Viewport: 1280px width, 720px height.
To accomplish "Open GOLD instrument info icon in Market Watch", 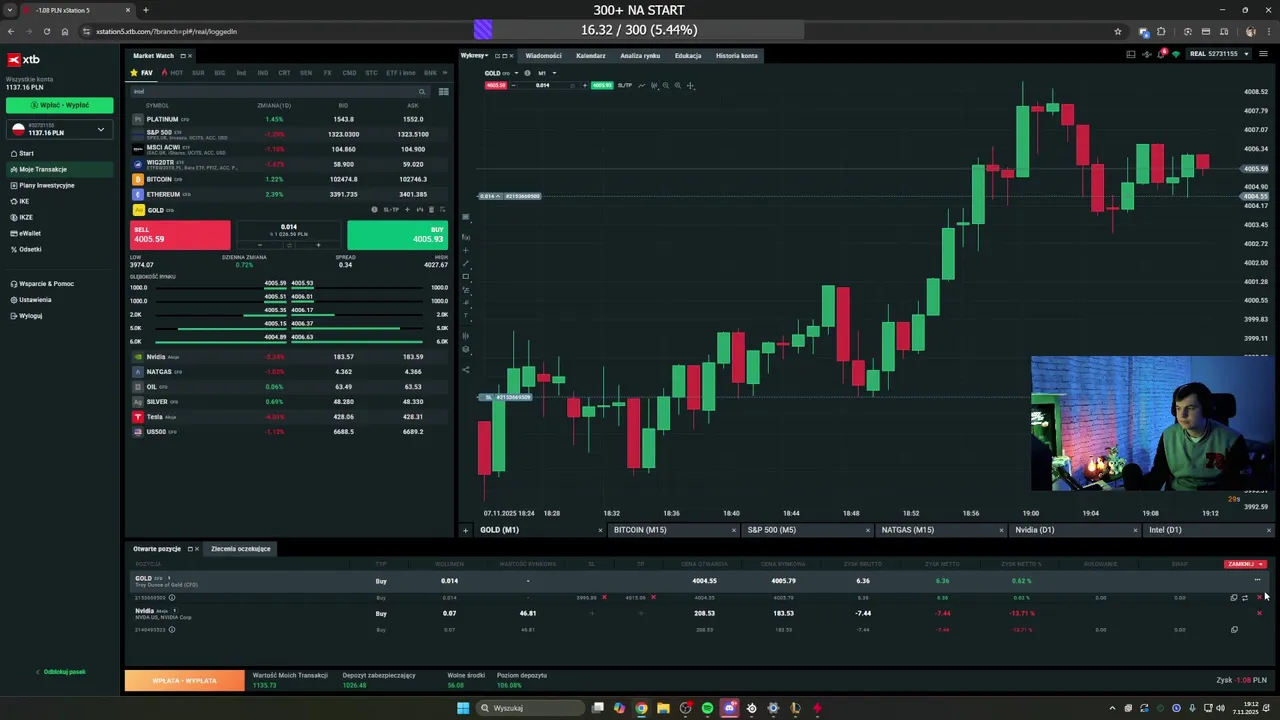I will coord(374,210).
